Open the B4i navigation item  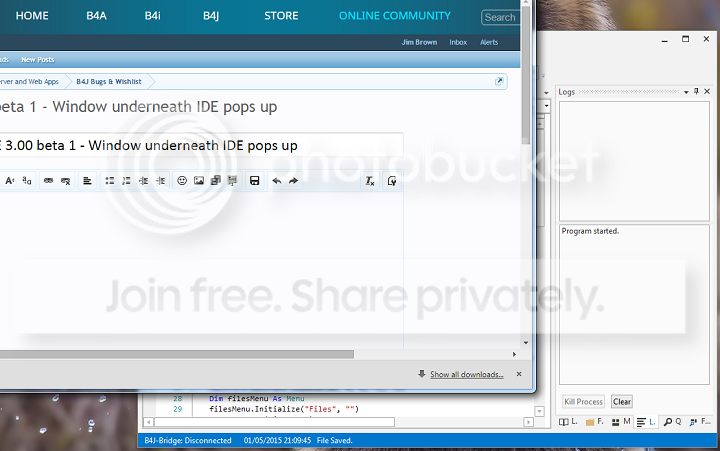(x=152, y=16)
